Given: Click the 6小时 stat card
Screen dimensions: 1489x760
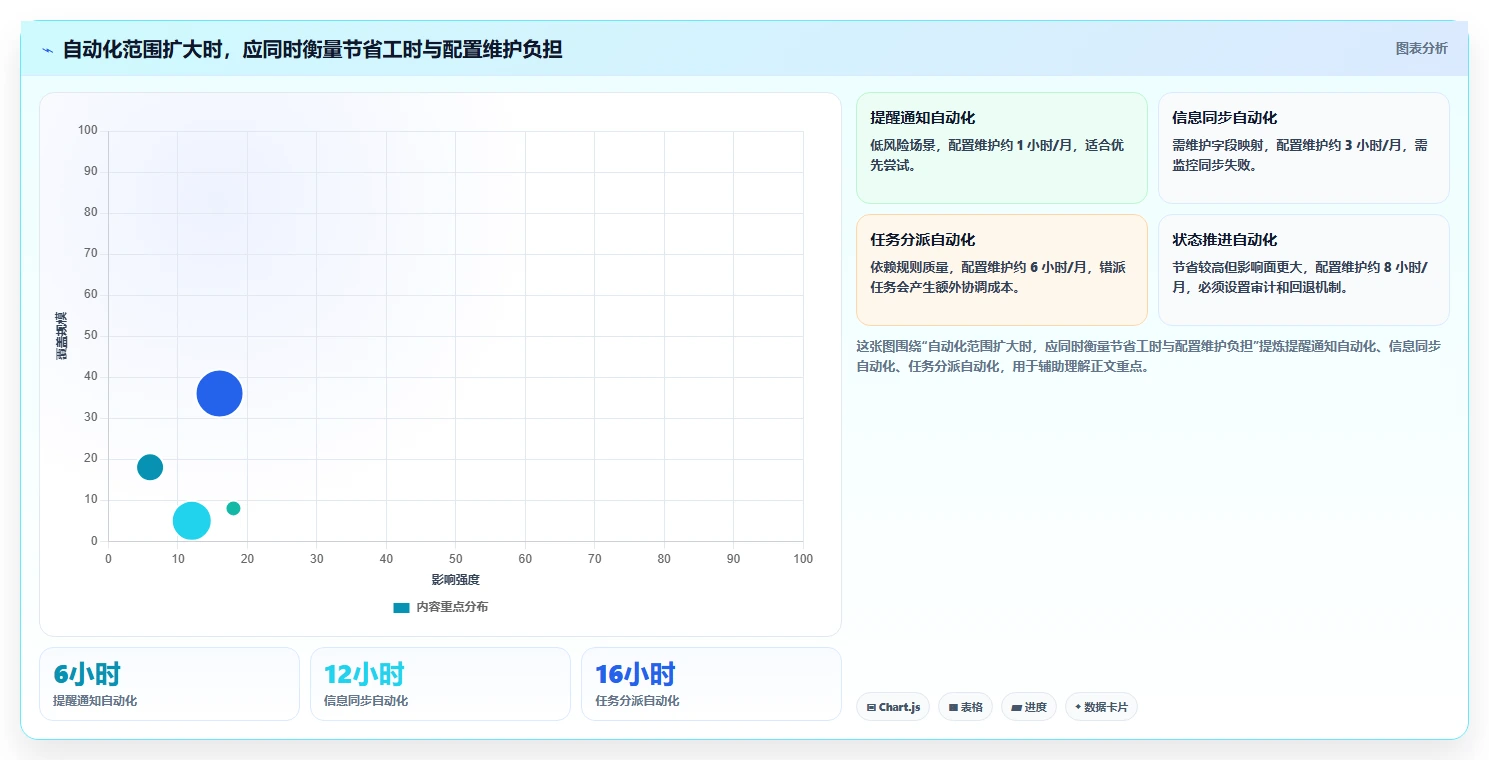Looking at the screenshot, I should (x=169, y=684).
